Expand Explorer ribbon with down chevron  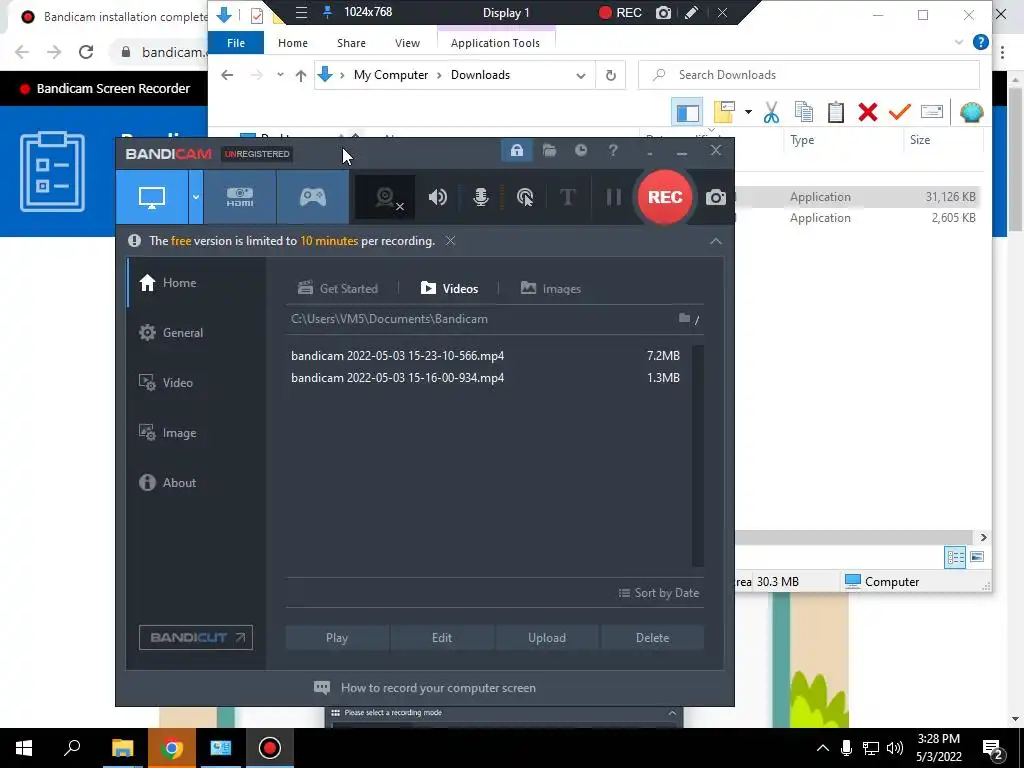959,42
